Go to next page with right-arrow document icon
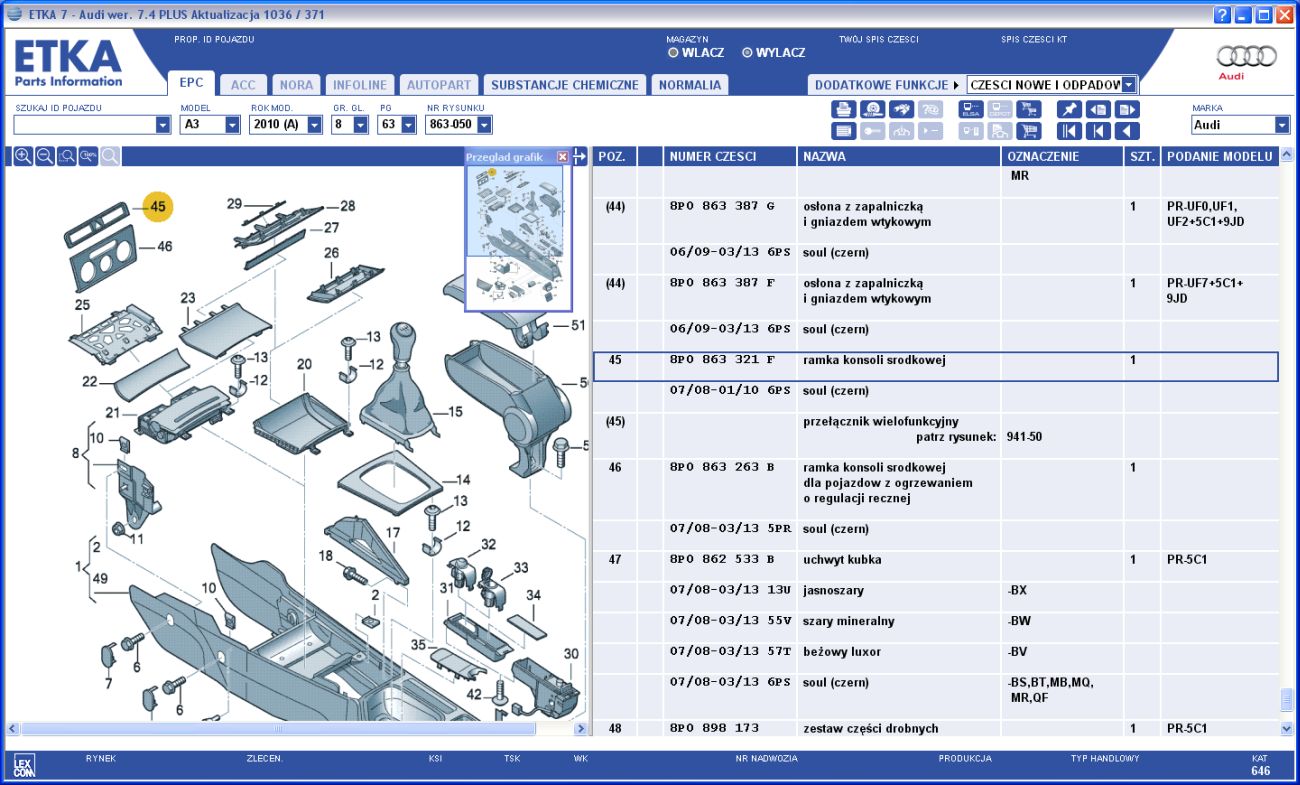1300x785 pixels. tap(1127, 110)
